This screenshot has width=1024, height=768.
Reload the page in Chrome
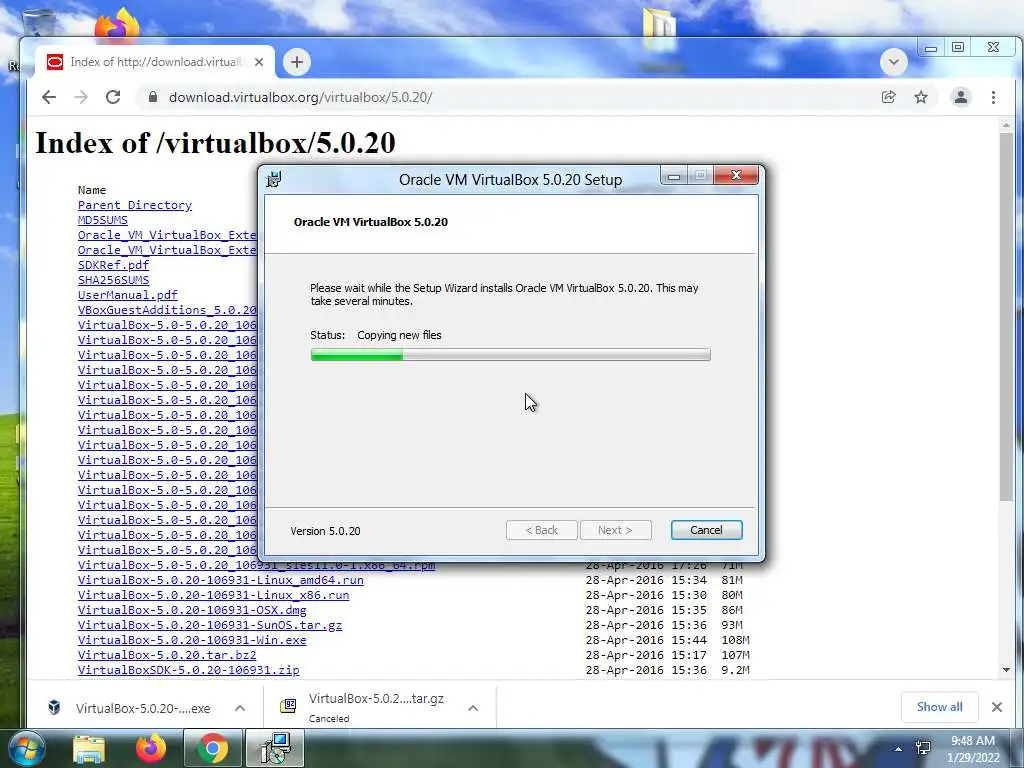pyautogui.click(x=113, y=97)
